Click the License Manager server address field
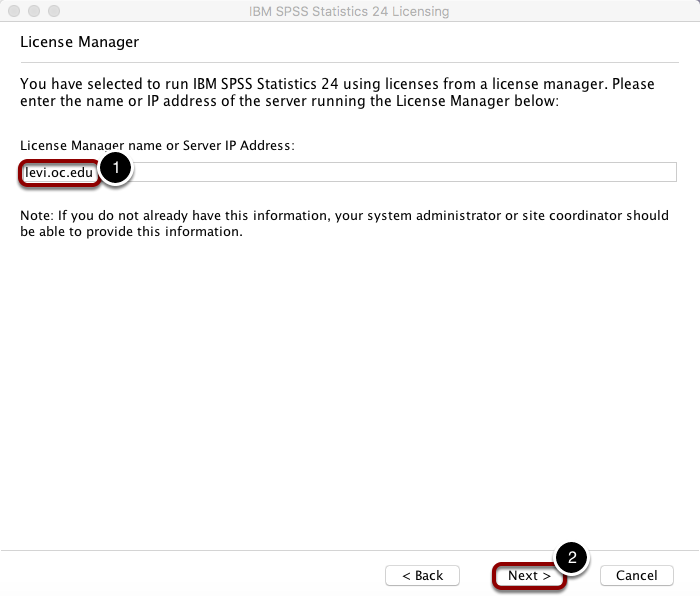This screenshot has width=700, height=596. [x=349, y=172]
